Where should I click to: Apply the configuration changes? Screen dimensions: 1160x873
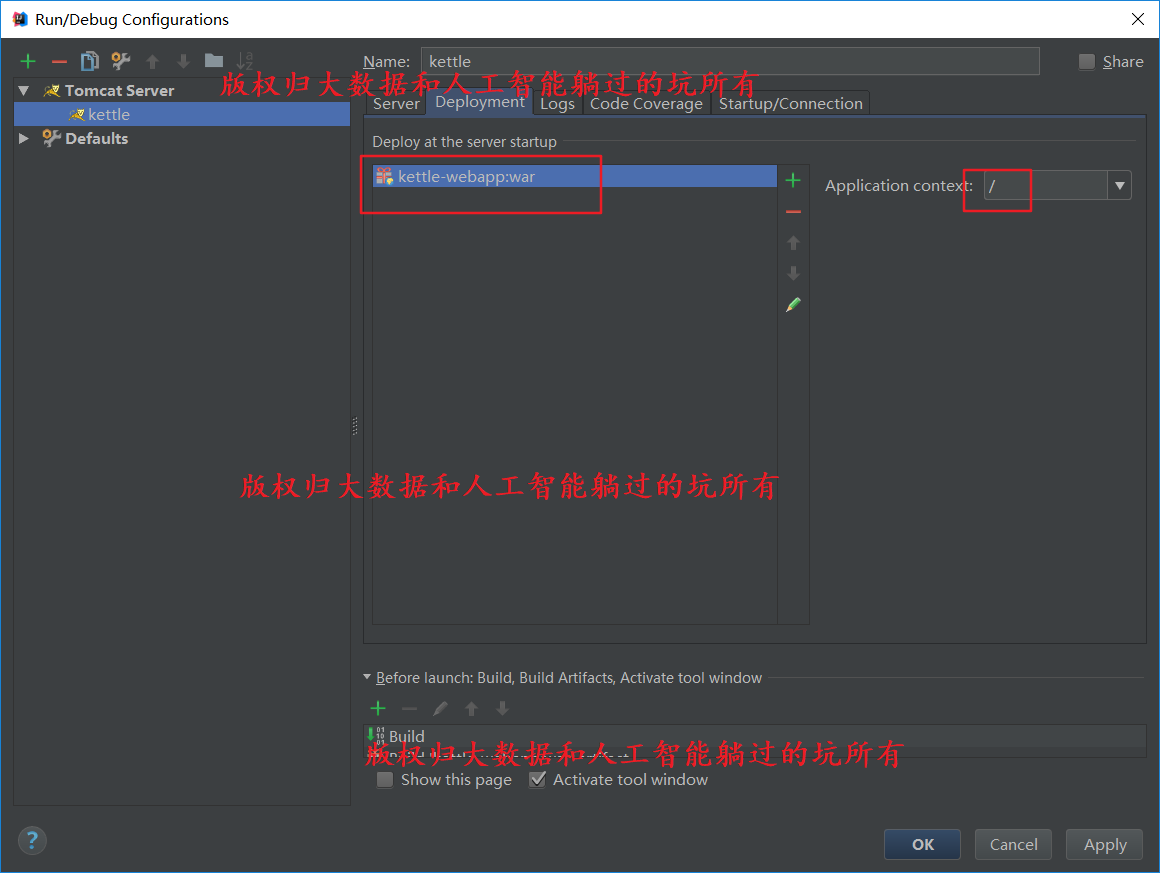coord(1105,844)
